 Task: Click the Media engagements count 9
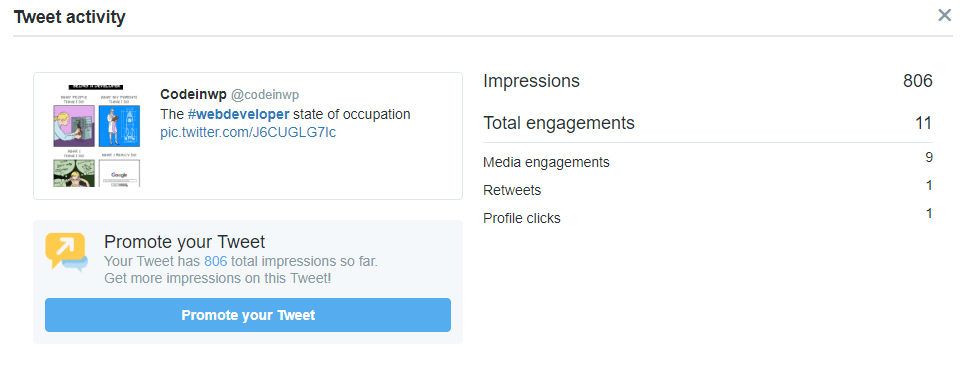(x=929, y=157)
